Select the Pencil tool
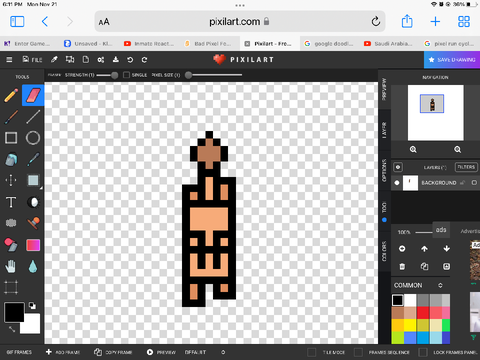Viewport: 480px width, 360px height. (11, 95)
